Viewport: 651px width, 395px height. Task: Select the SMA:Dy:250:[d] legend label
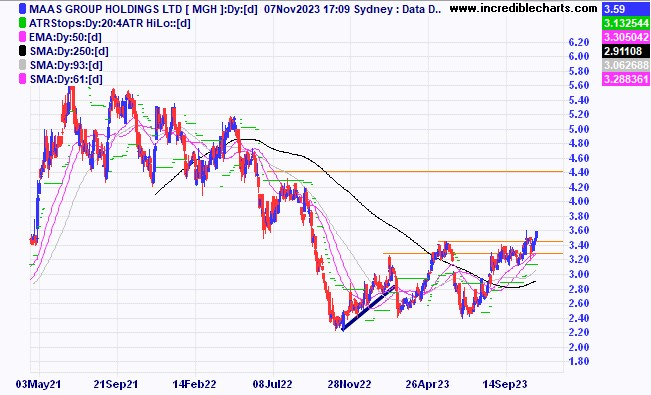(x=69, y=52)
